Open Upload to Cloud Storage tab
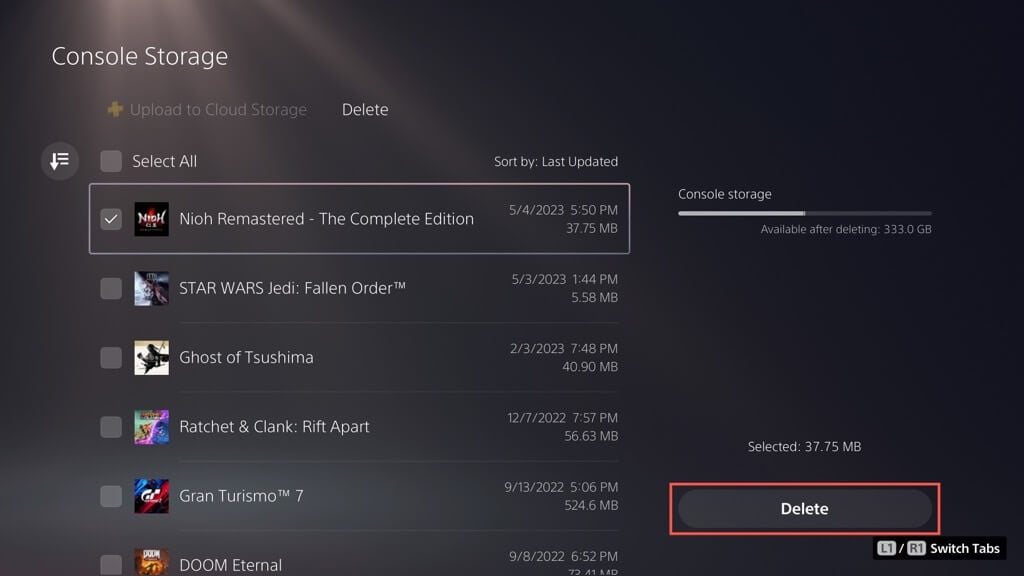The width and height of the screenshot is (1024, 576). 218,110
